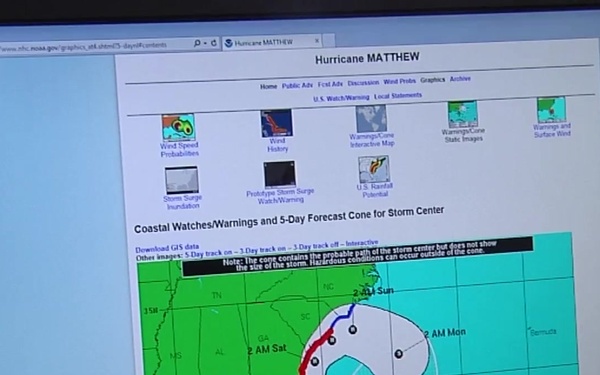Screen dimensions: 600x375
Task: Open a new tab beside Hurricane MATTHEW
Action: [329, 40]
